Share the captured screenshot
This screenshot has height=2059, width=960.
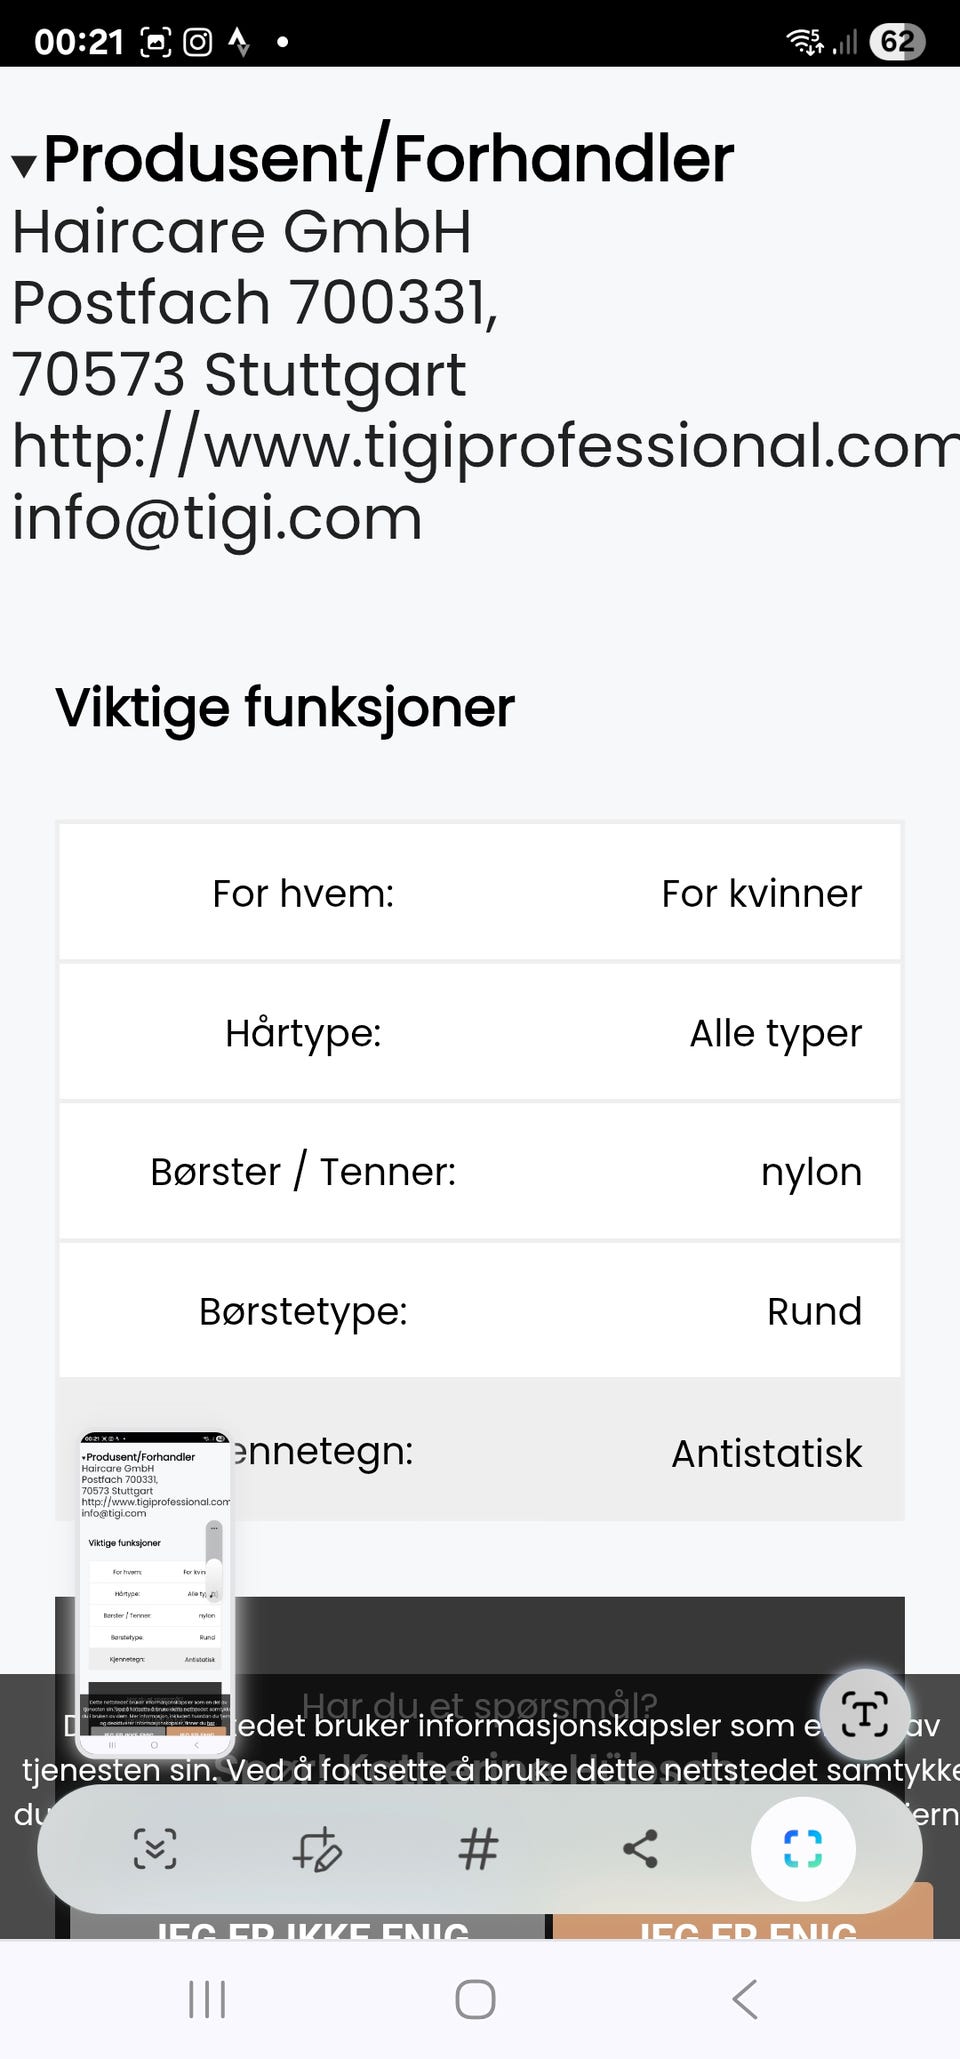[640, 1849]
